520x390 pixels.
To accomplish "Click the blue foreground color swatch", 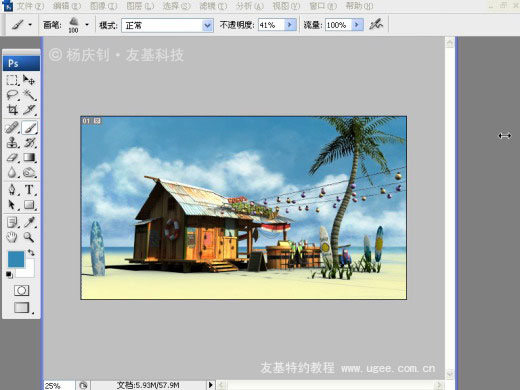I will (16, 259).
